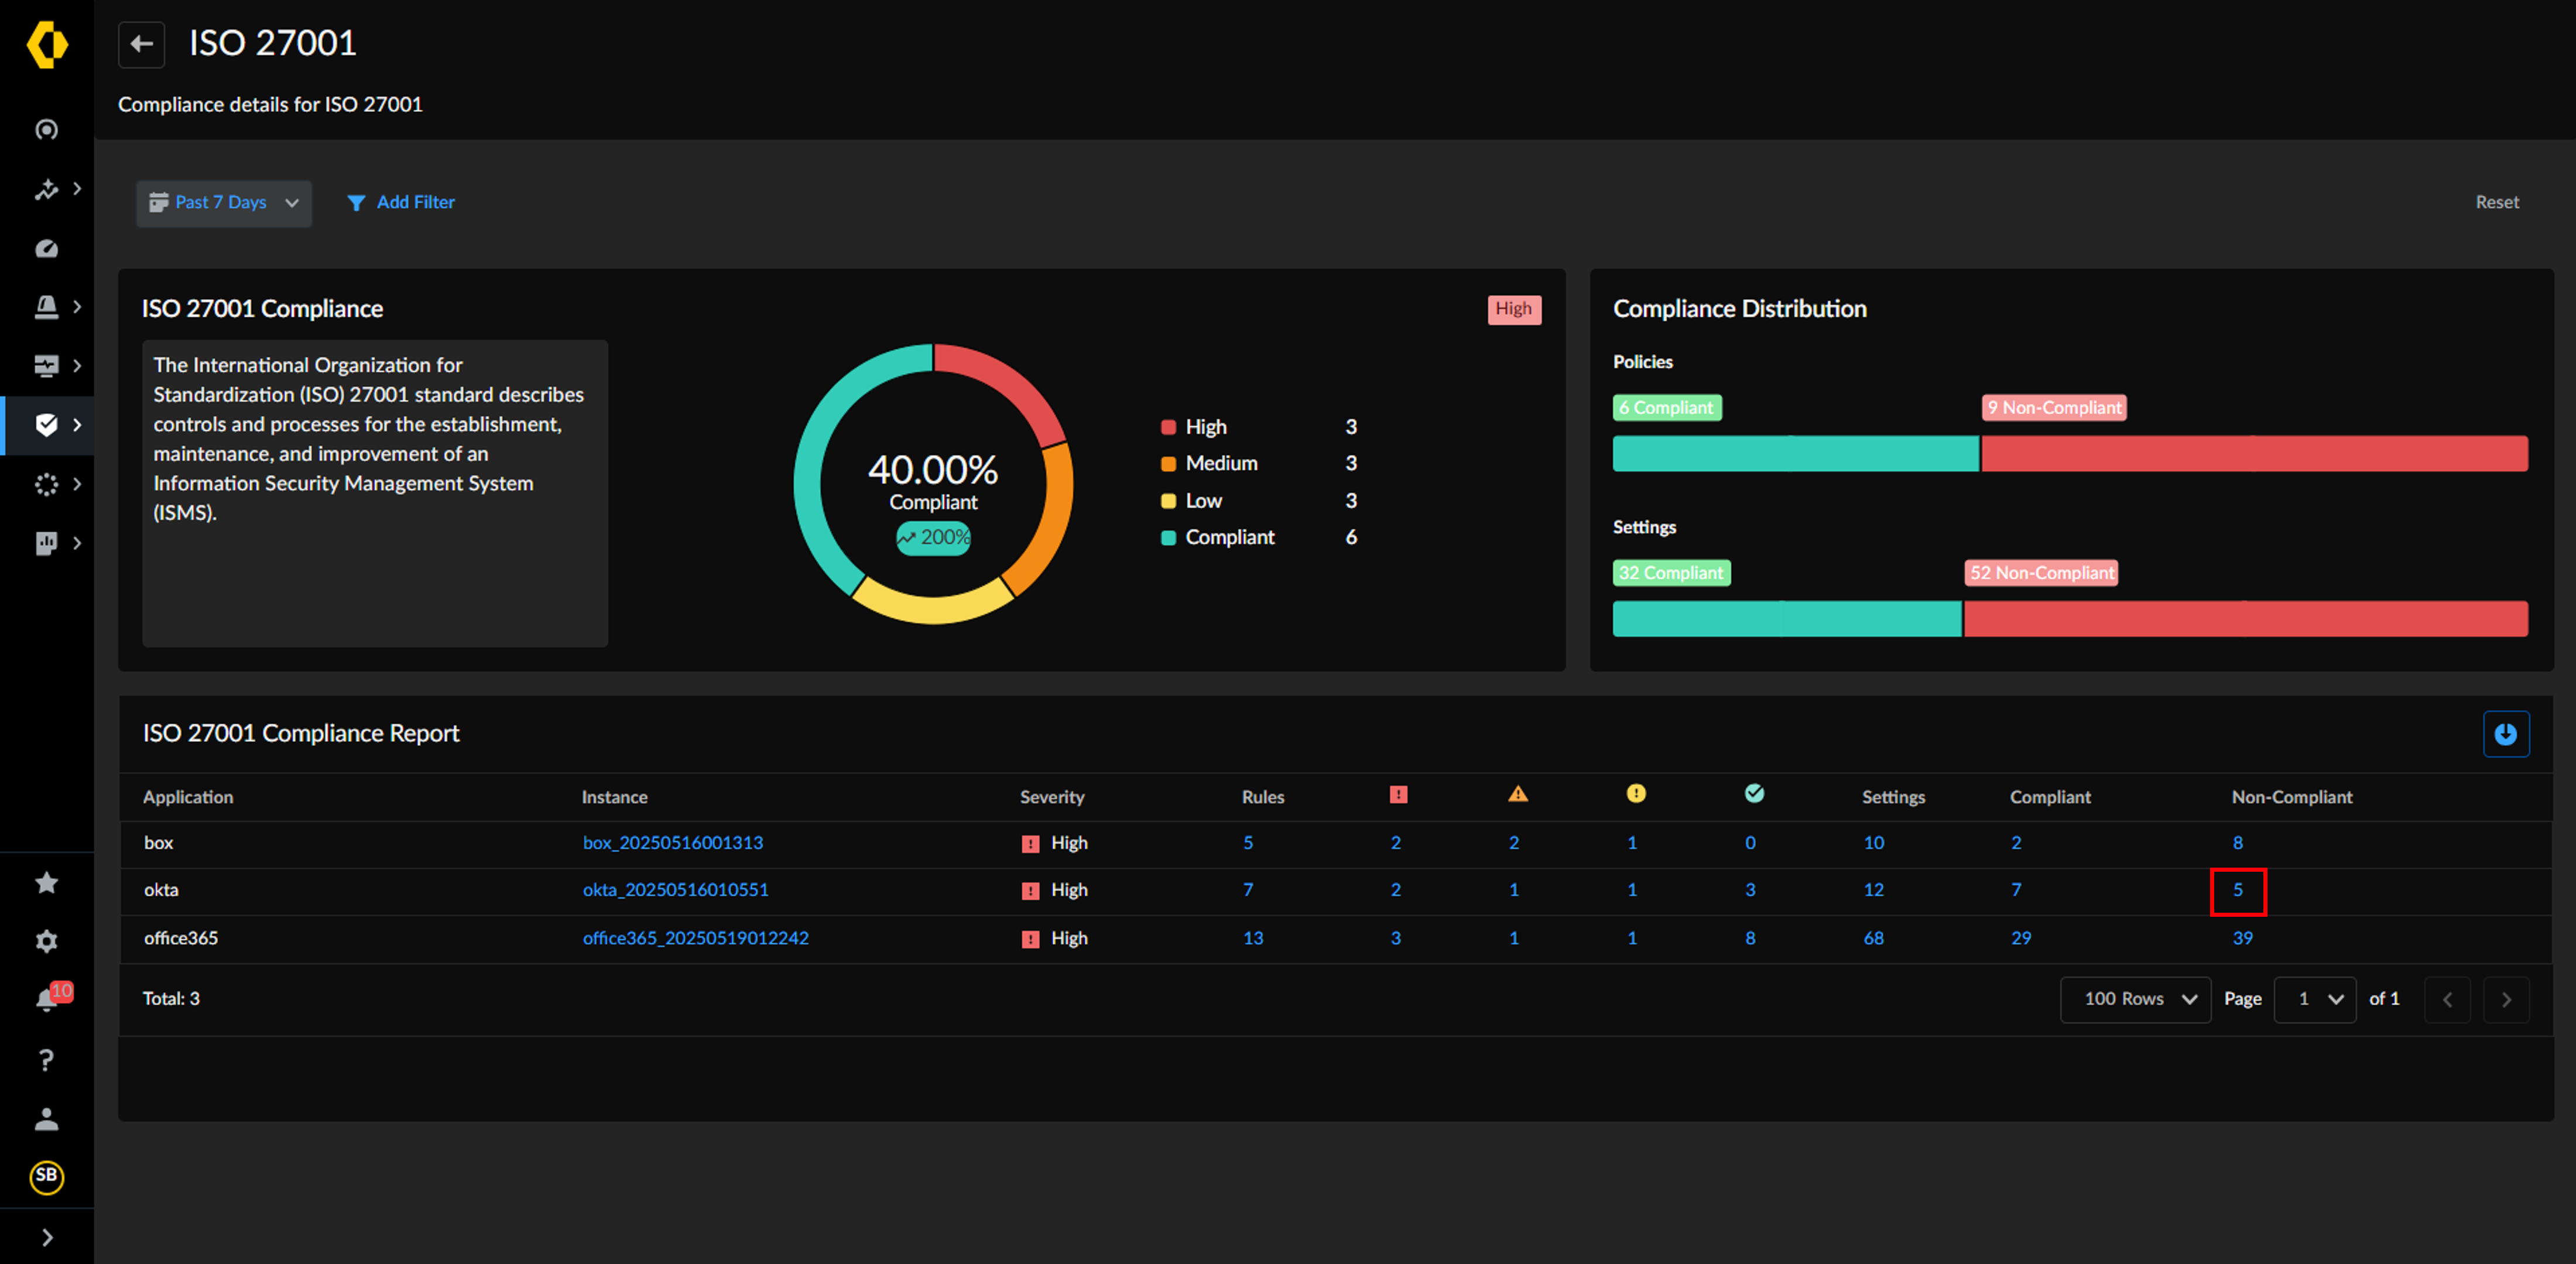Open the Page number dropdown
This screenshot has height=1264, width=2576.
pos(2315,999)
